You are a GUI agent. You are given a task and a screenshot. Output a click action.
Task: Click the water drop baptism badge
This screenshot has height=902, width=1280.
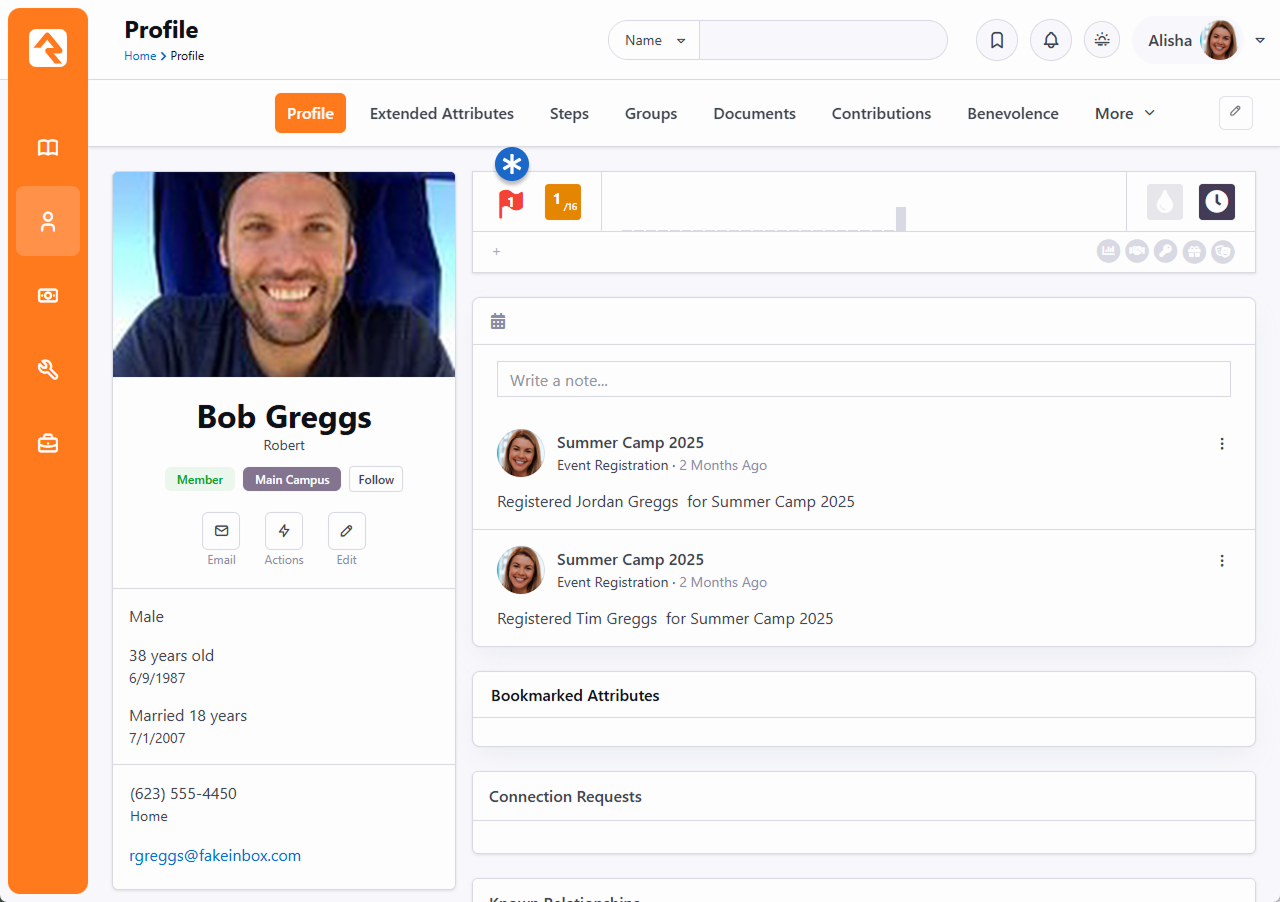(x=1164, y=202)
